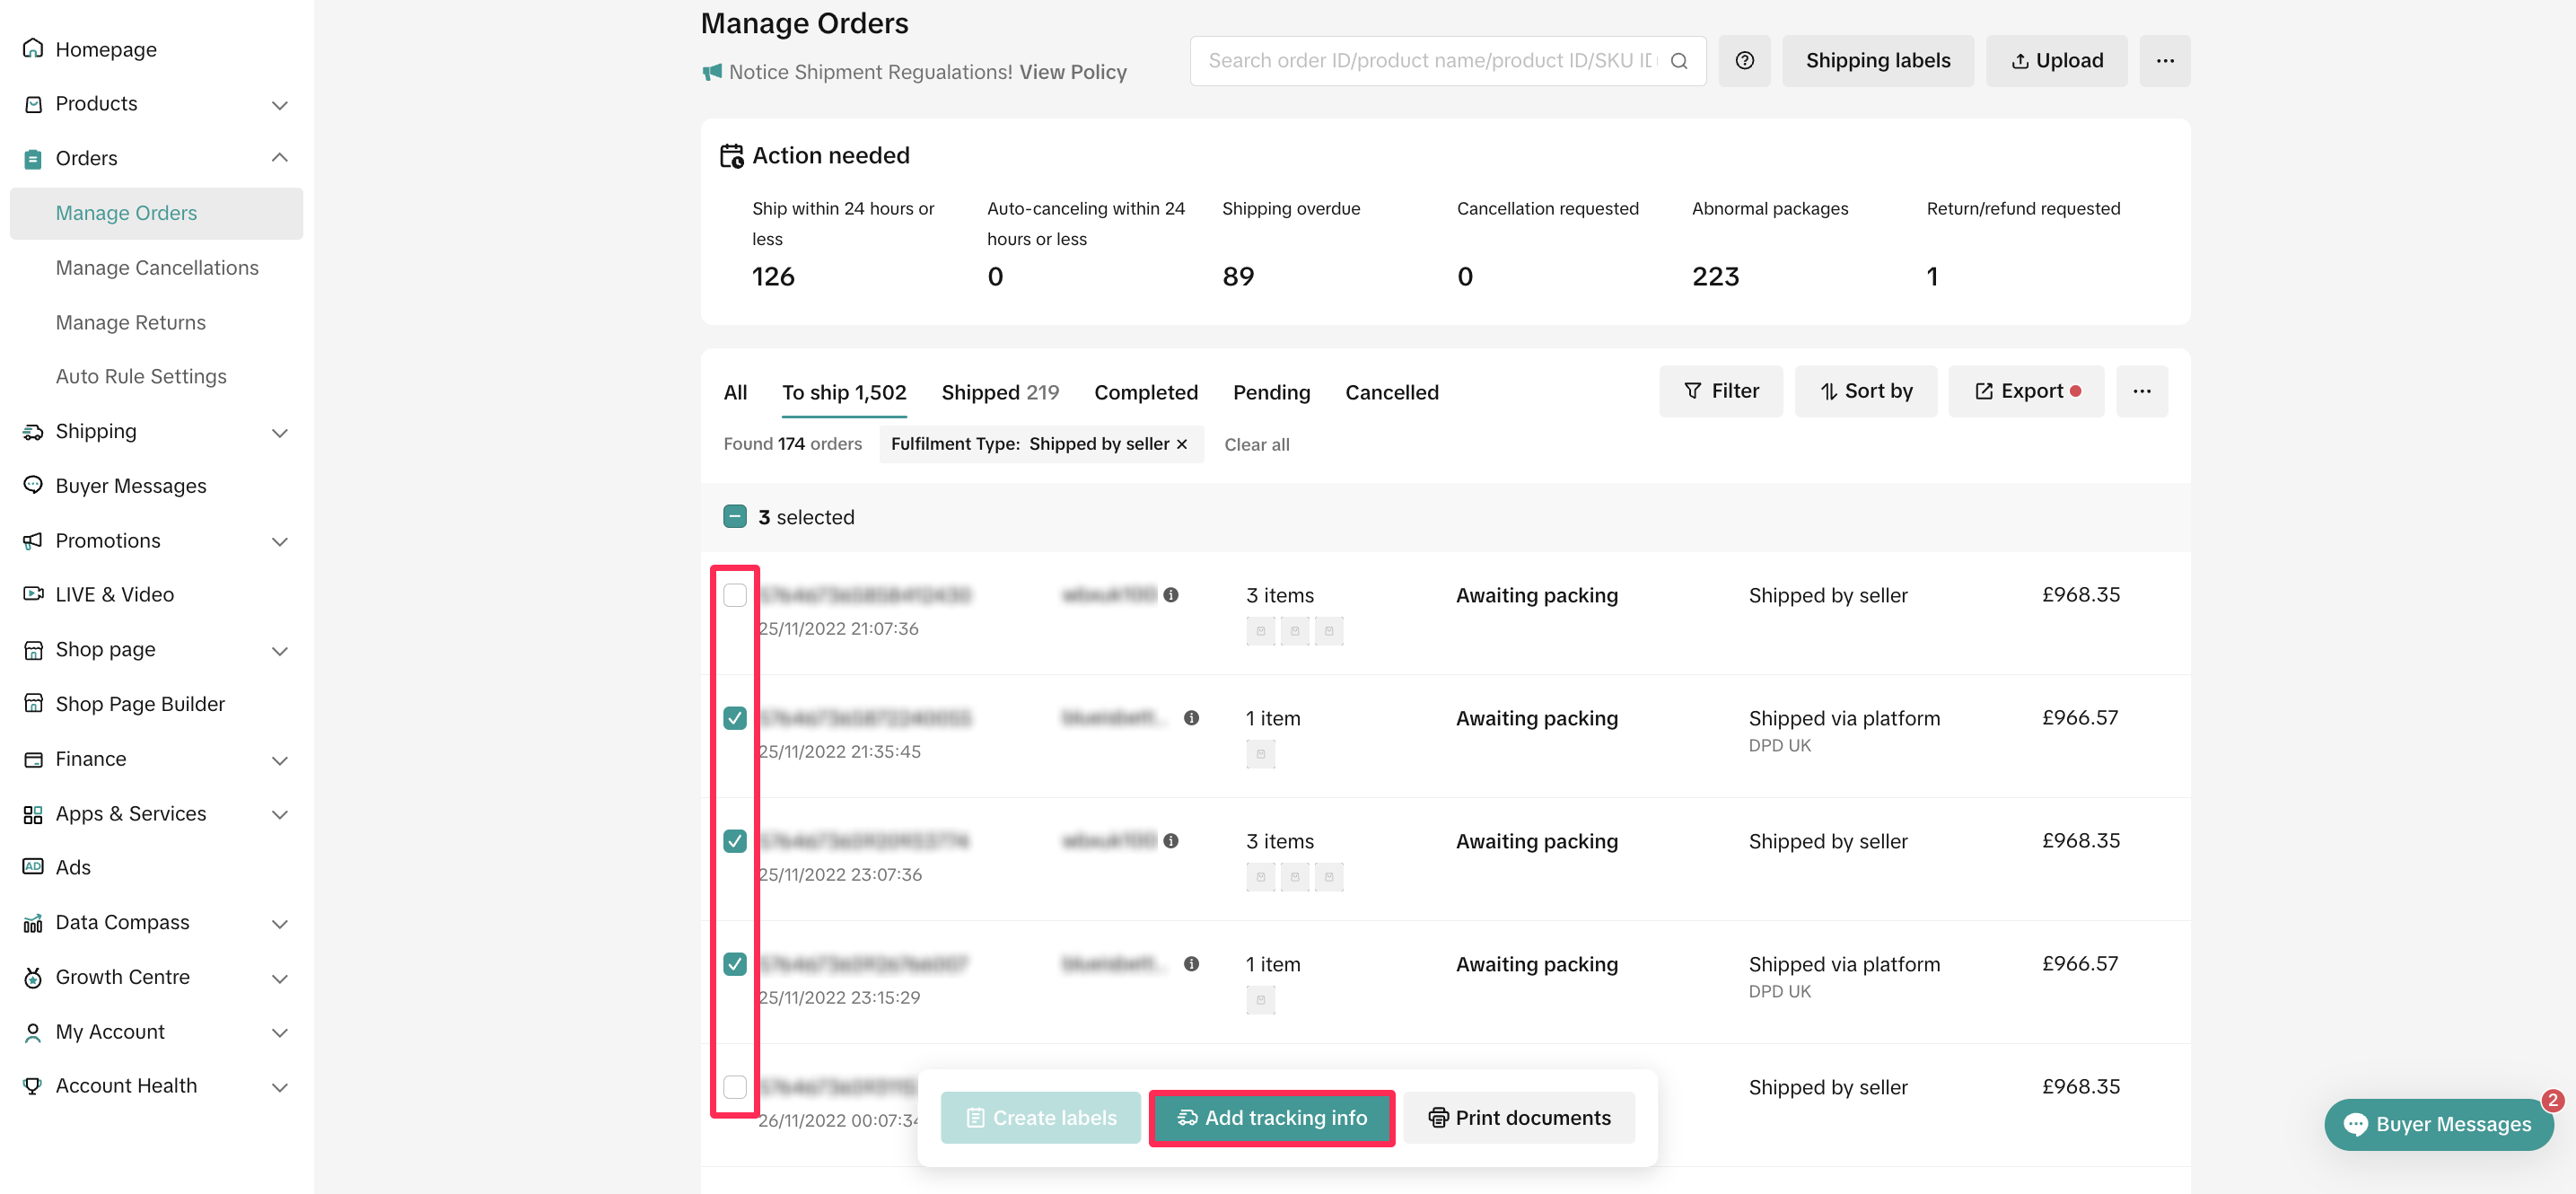Uncheck the second order's checkbox
Screen dimensions: 2576x1194
coord(735,718)
